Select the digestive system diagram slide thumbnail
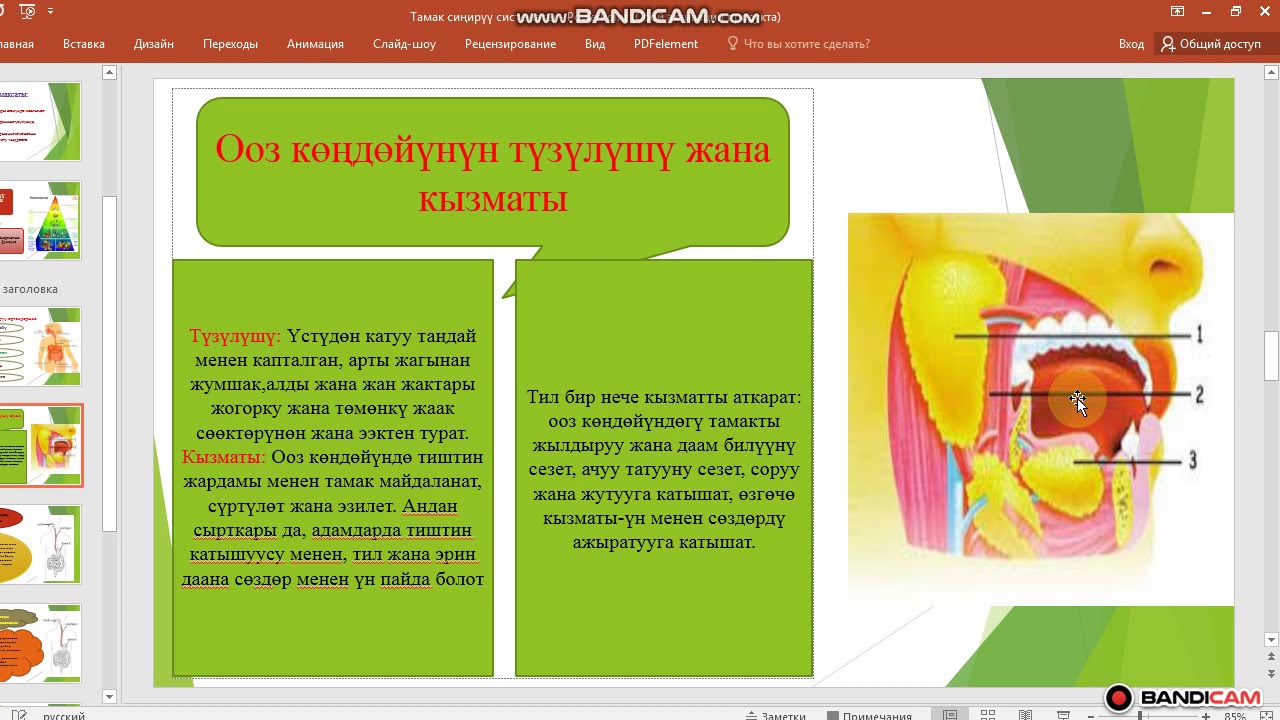 click(40, 346)
